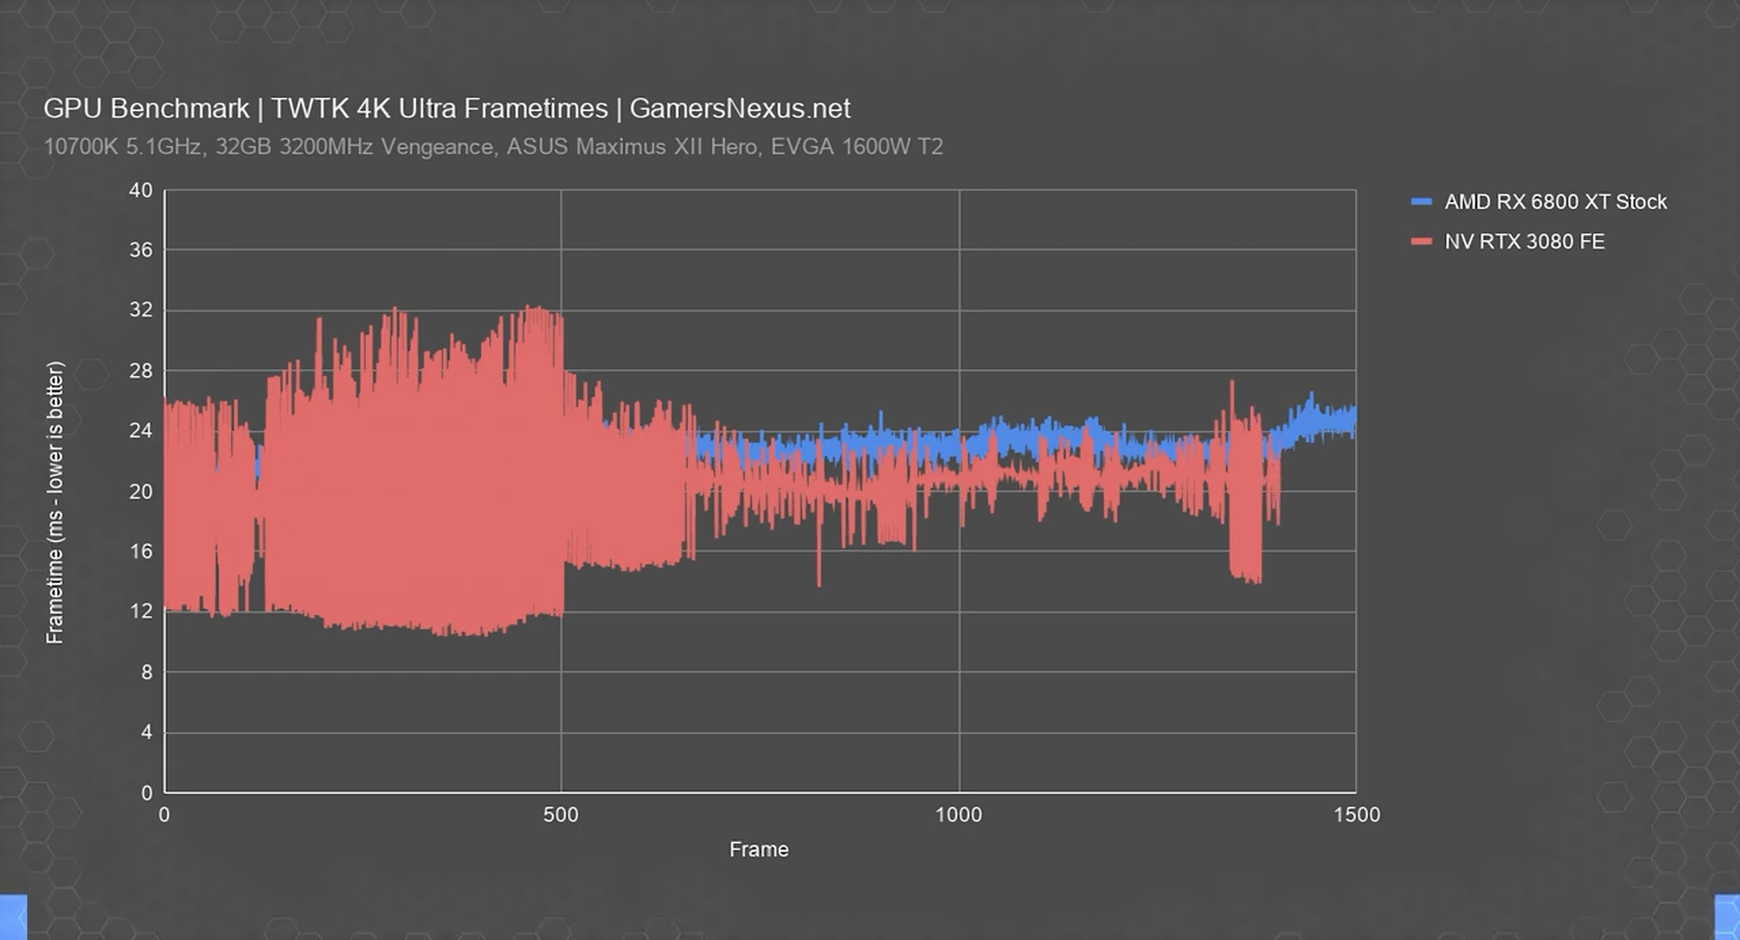The width and height of the screenshot is (1740, 940).
Task: Click the chart title GPU Benchmark TWTK 4K Ultra
Action: (326, 108)
